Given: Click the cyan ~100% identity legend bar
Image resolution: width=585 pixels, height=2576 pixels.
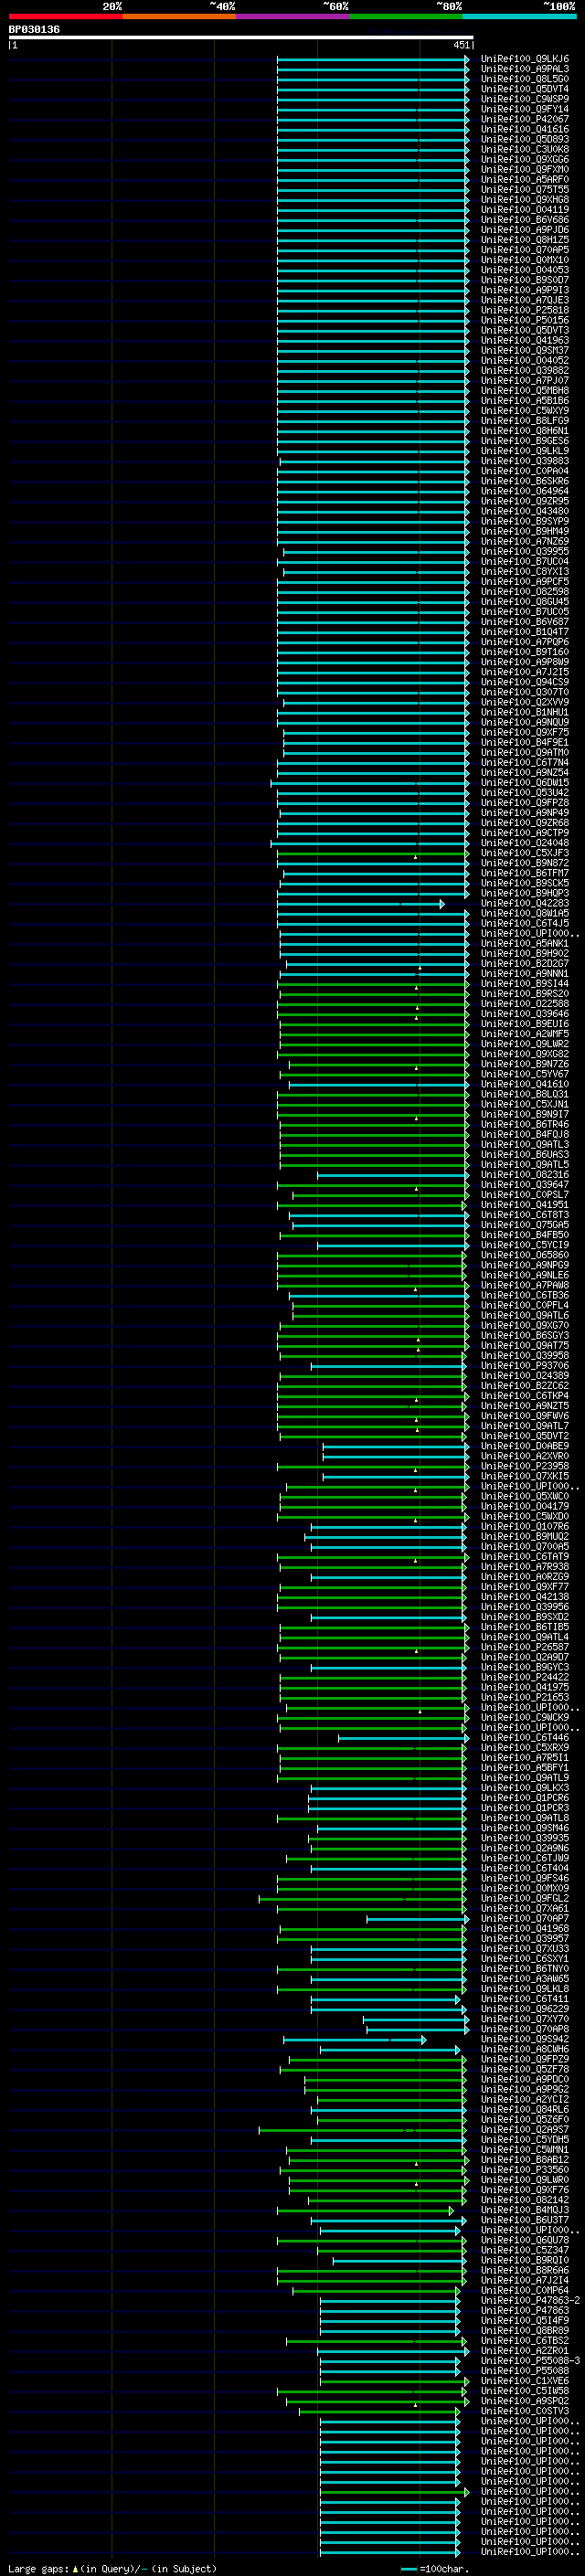Looking at the screenshot, I should [520, 16].
